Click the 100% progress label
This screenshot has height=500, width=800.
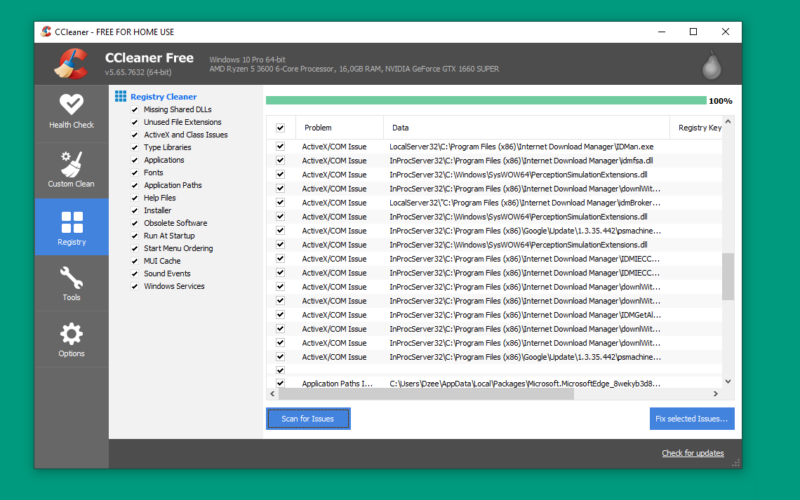pyautogui.click(x=720, y=101)
